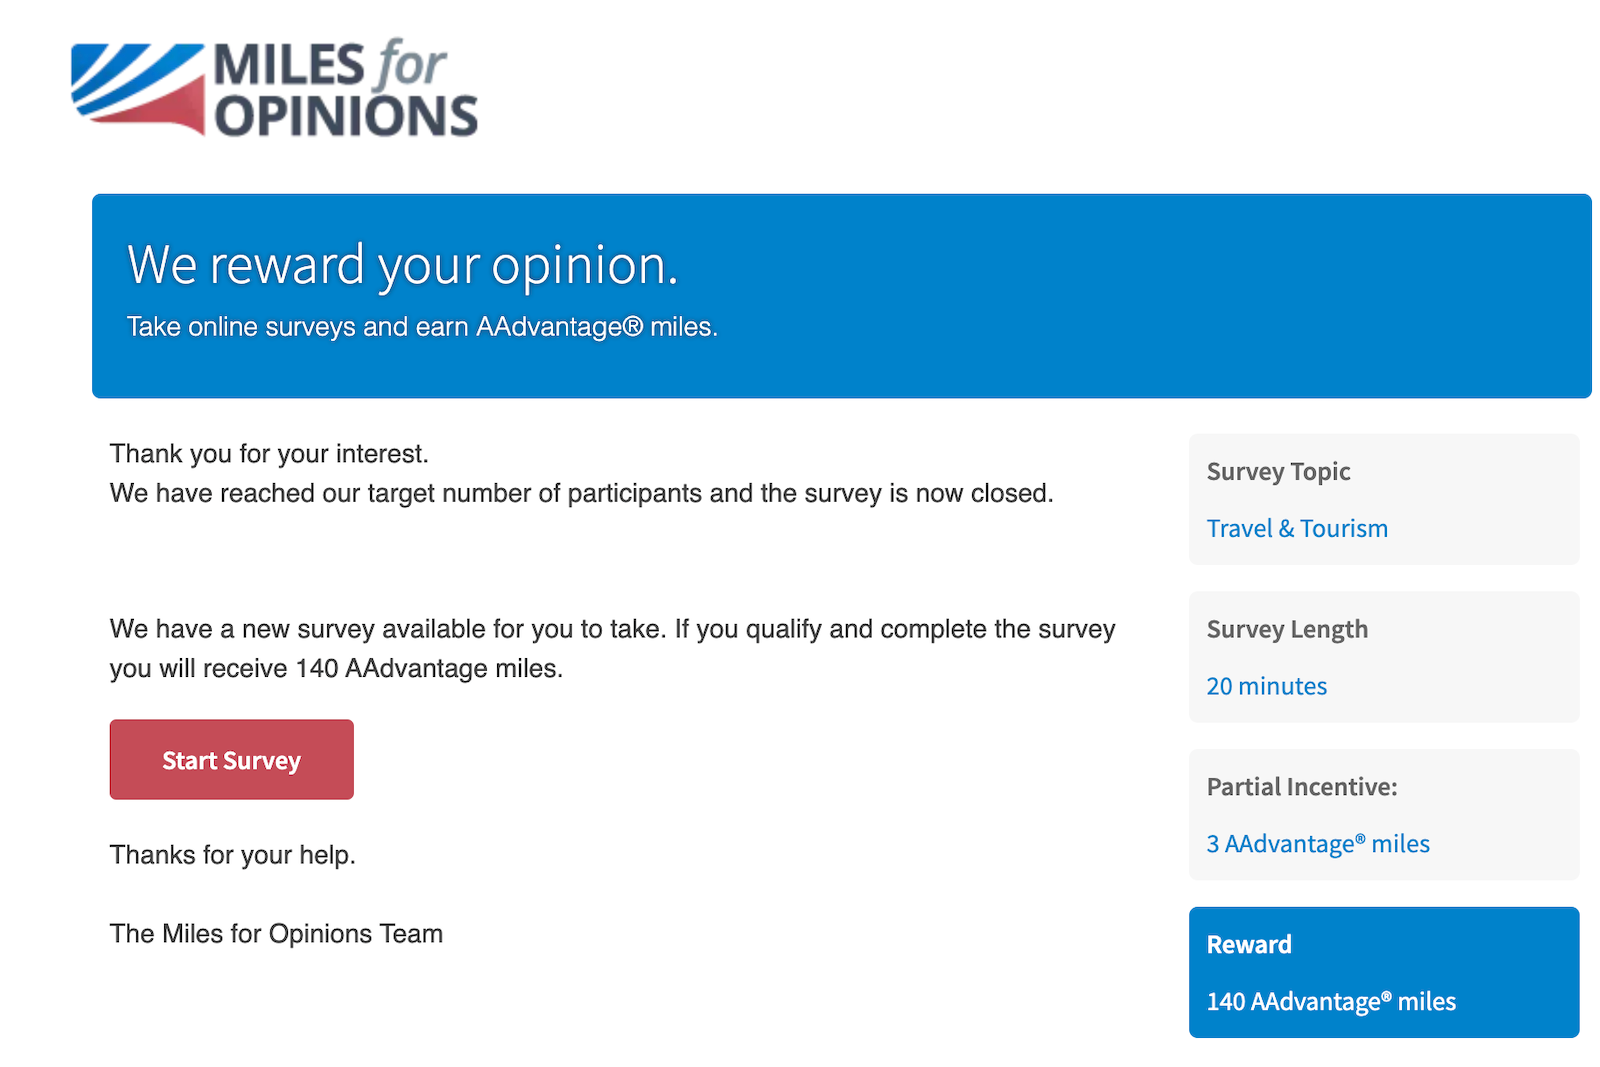1600x1067 pixels.
Task: Click the Survey Length panel header
Action: 1287,629
